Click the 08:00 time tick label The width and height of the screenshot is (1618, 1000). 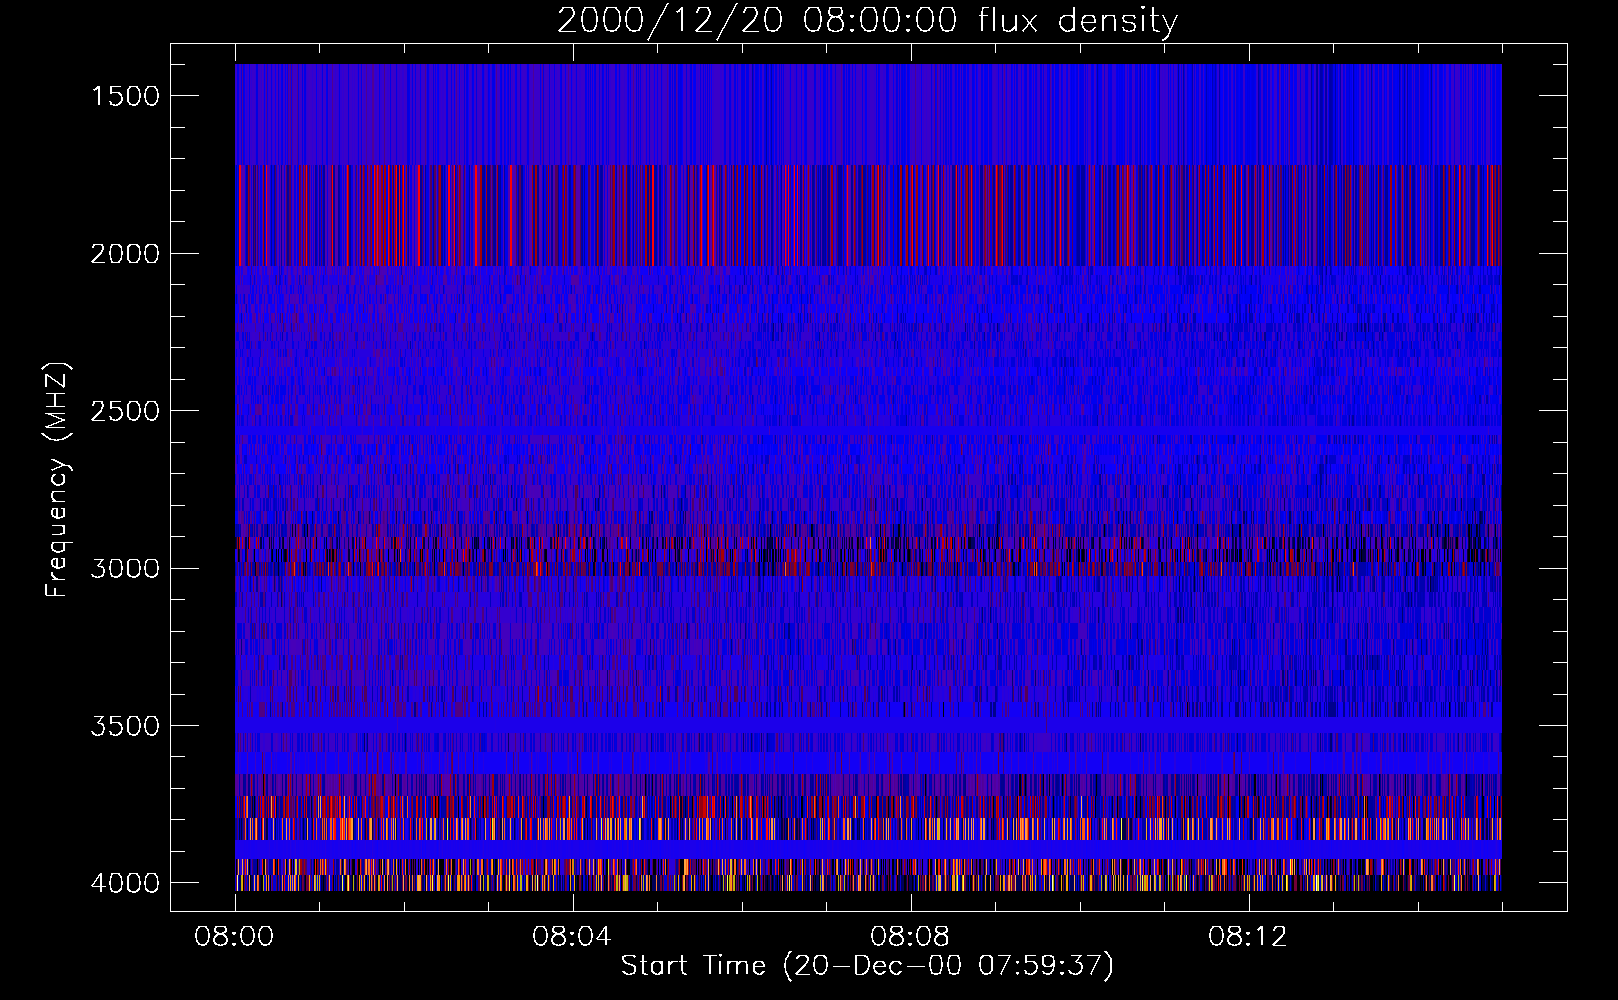[234, 937]
